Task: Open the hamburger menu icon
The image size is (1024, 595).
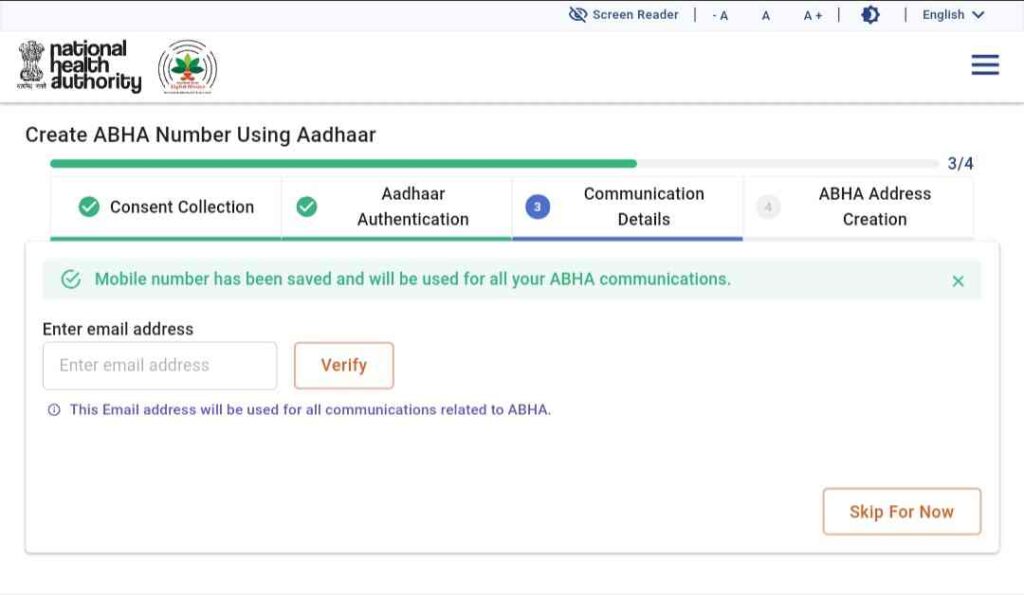Action: 985,65
